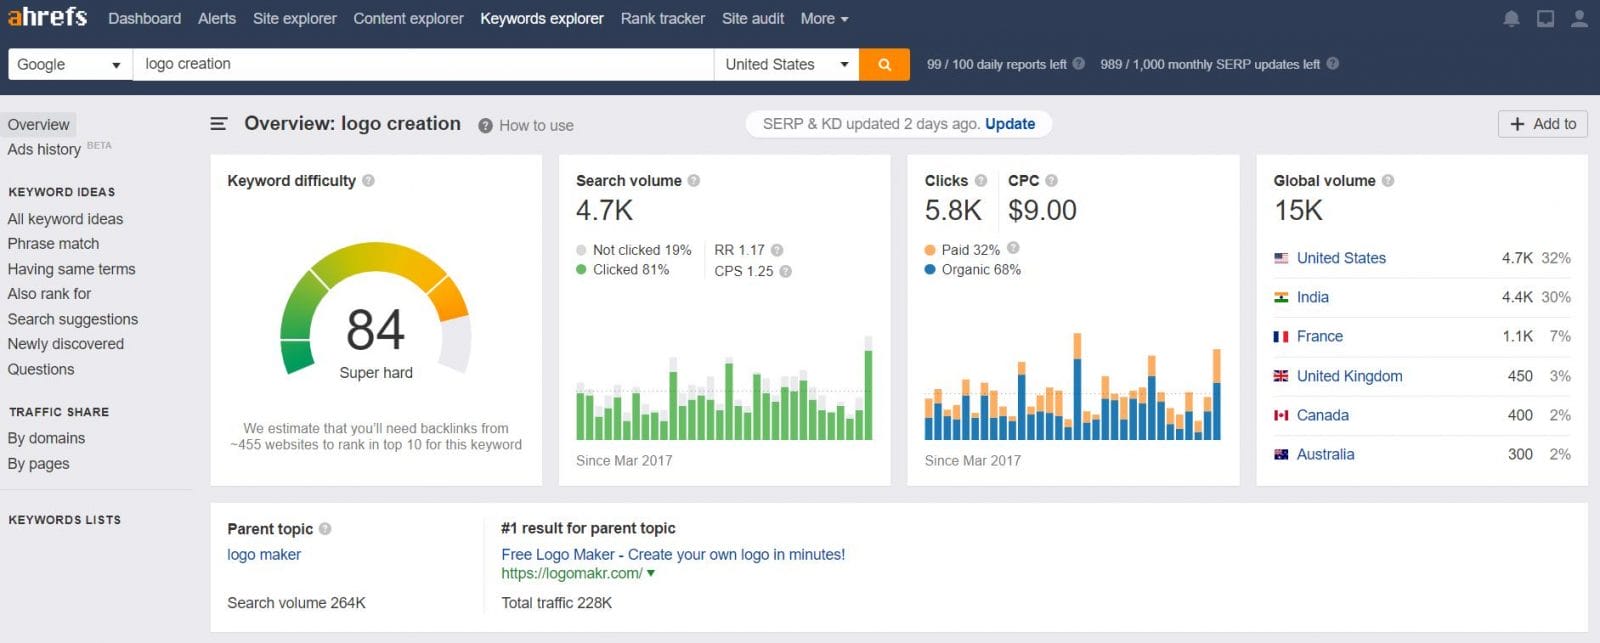Click the India flag icon
The height and width of the screenshot is (643, 1600).
coord(1281,297)
